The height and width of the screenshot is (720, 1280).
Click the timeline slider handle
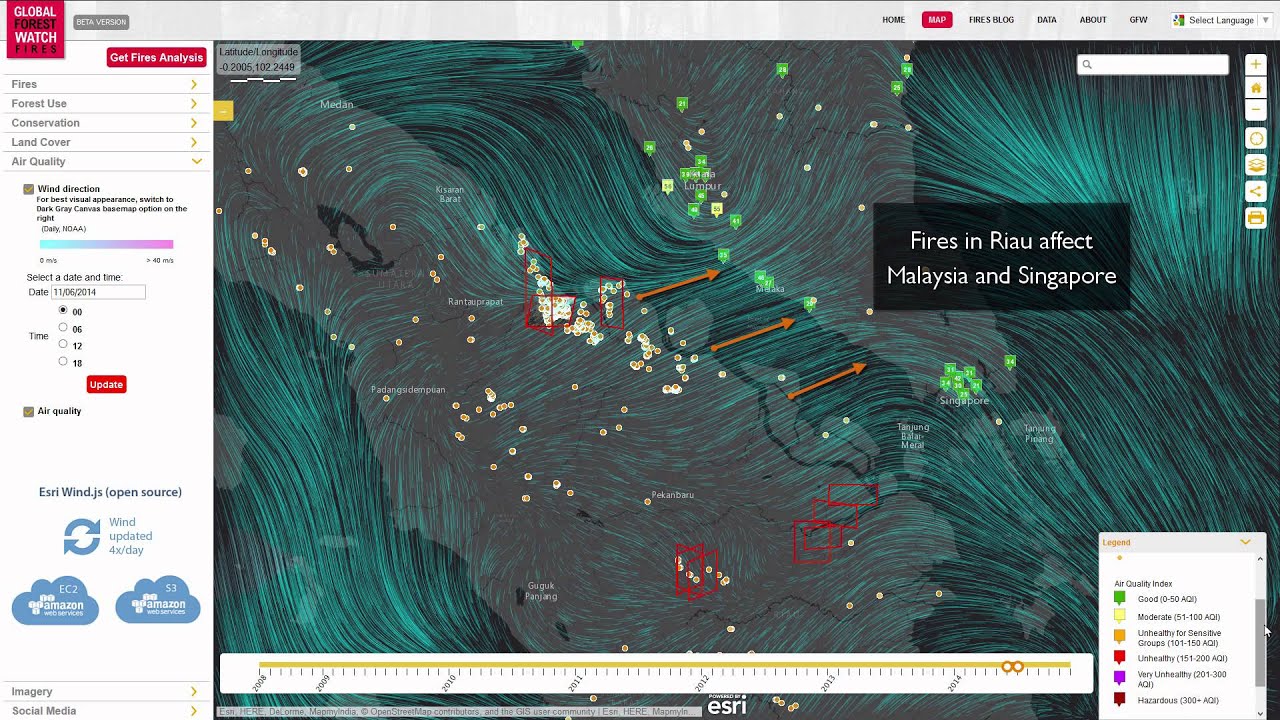[1013, 666]
